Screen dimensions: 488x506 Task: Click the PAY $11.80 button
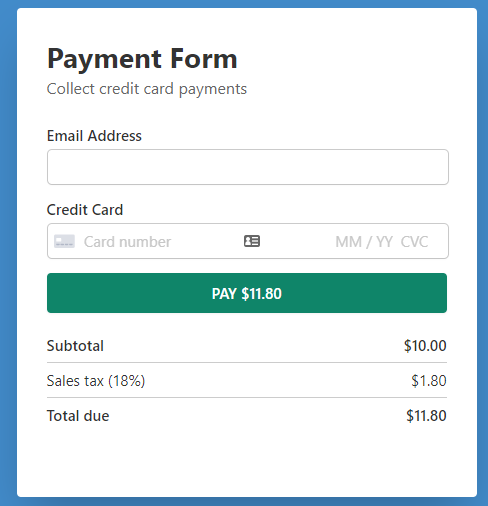(x=247, y=293)
